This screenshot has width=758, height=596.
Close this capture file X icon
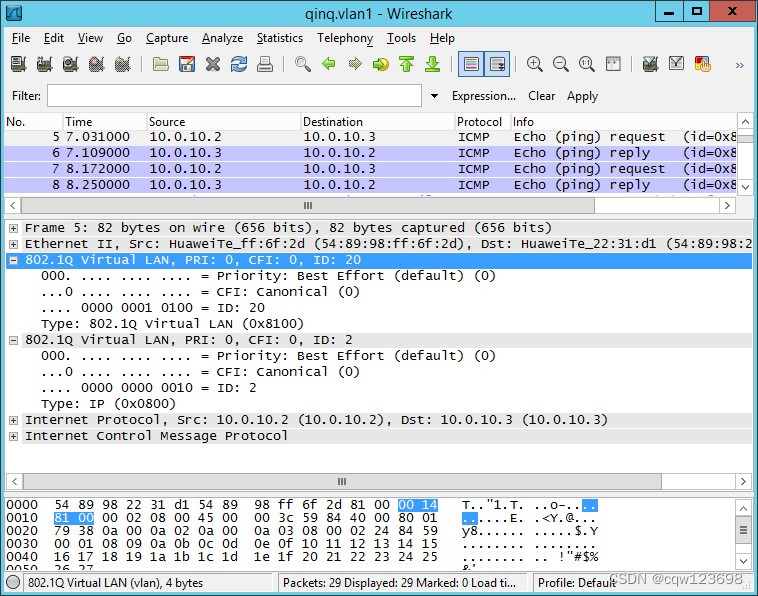213,64
